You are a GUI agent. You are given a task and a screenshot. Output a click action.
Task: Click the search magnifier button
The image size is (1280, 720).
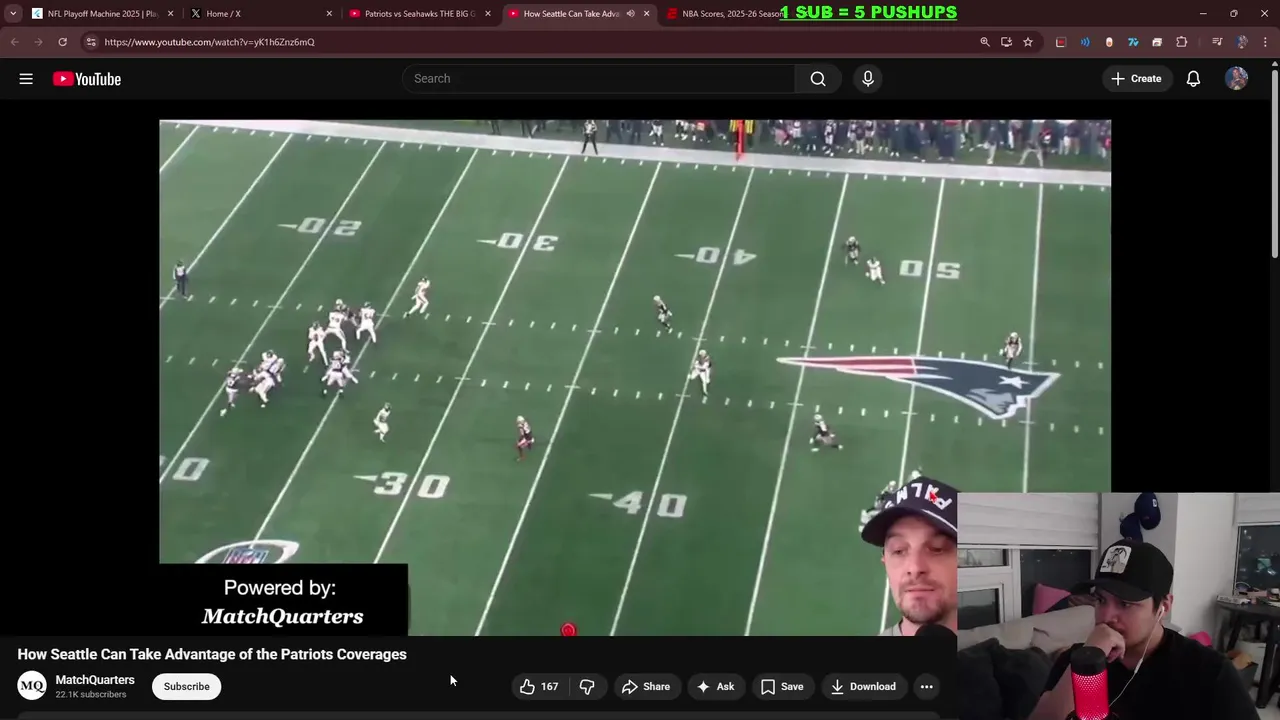pyautogui.click(x=818, y=79)
